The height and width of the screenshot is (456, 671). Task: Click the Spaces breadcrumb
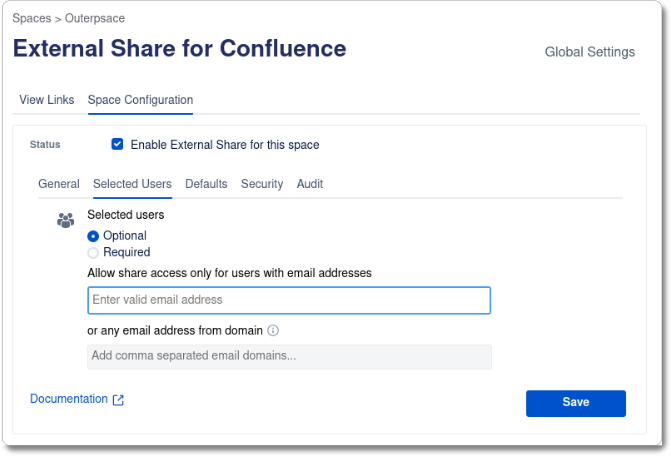(32, 18)
